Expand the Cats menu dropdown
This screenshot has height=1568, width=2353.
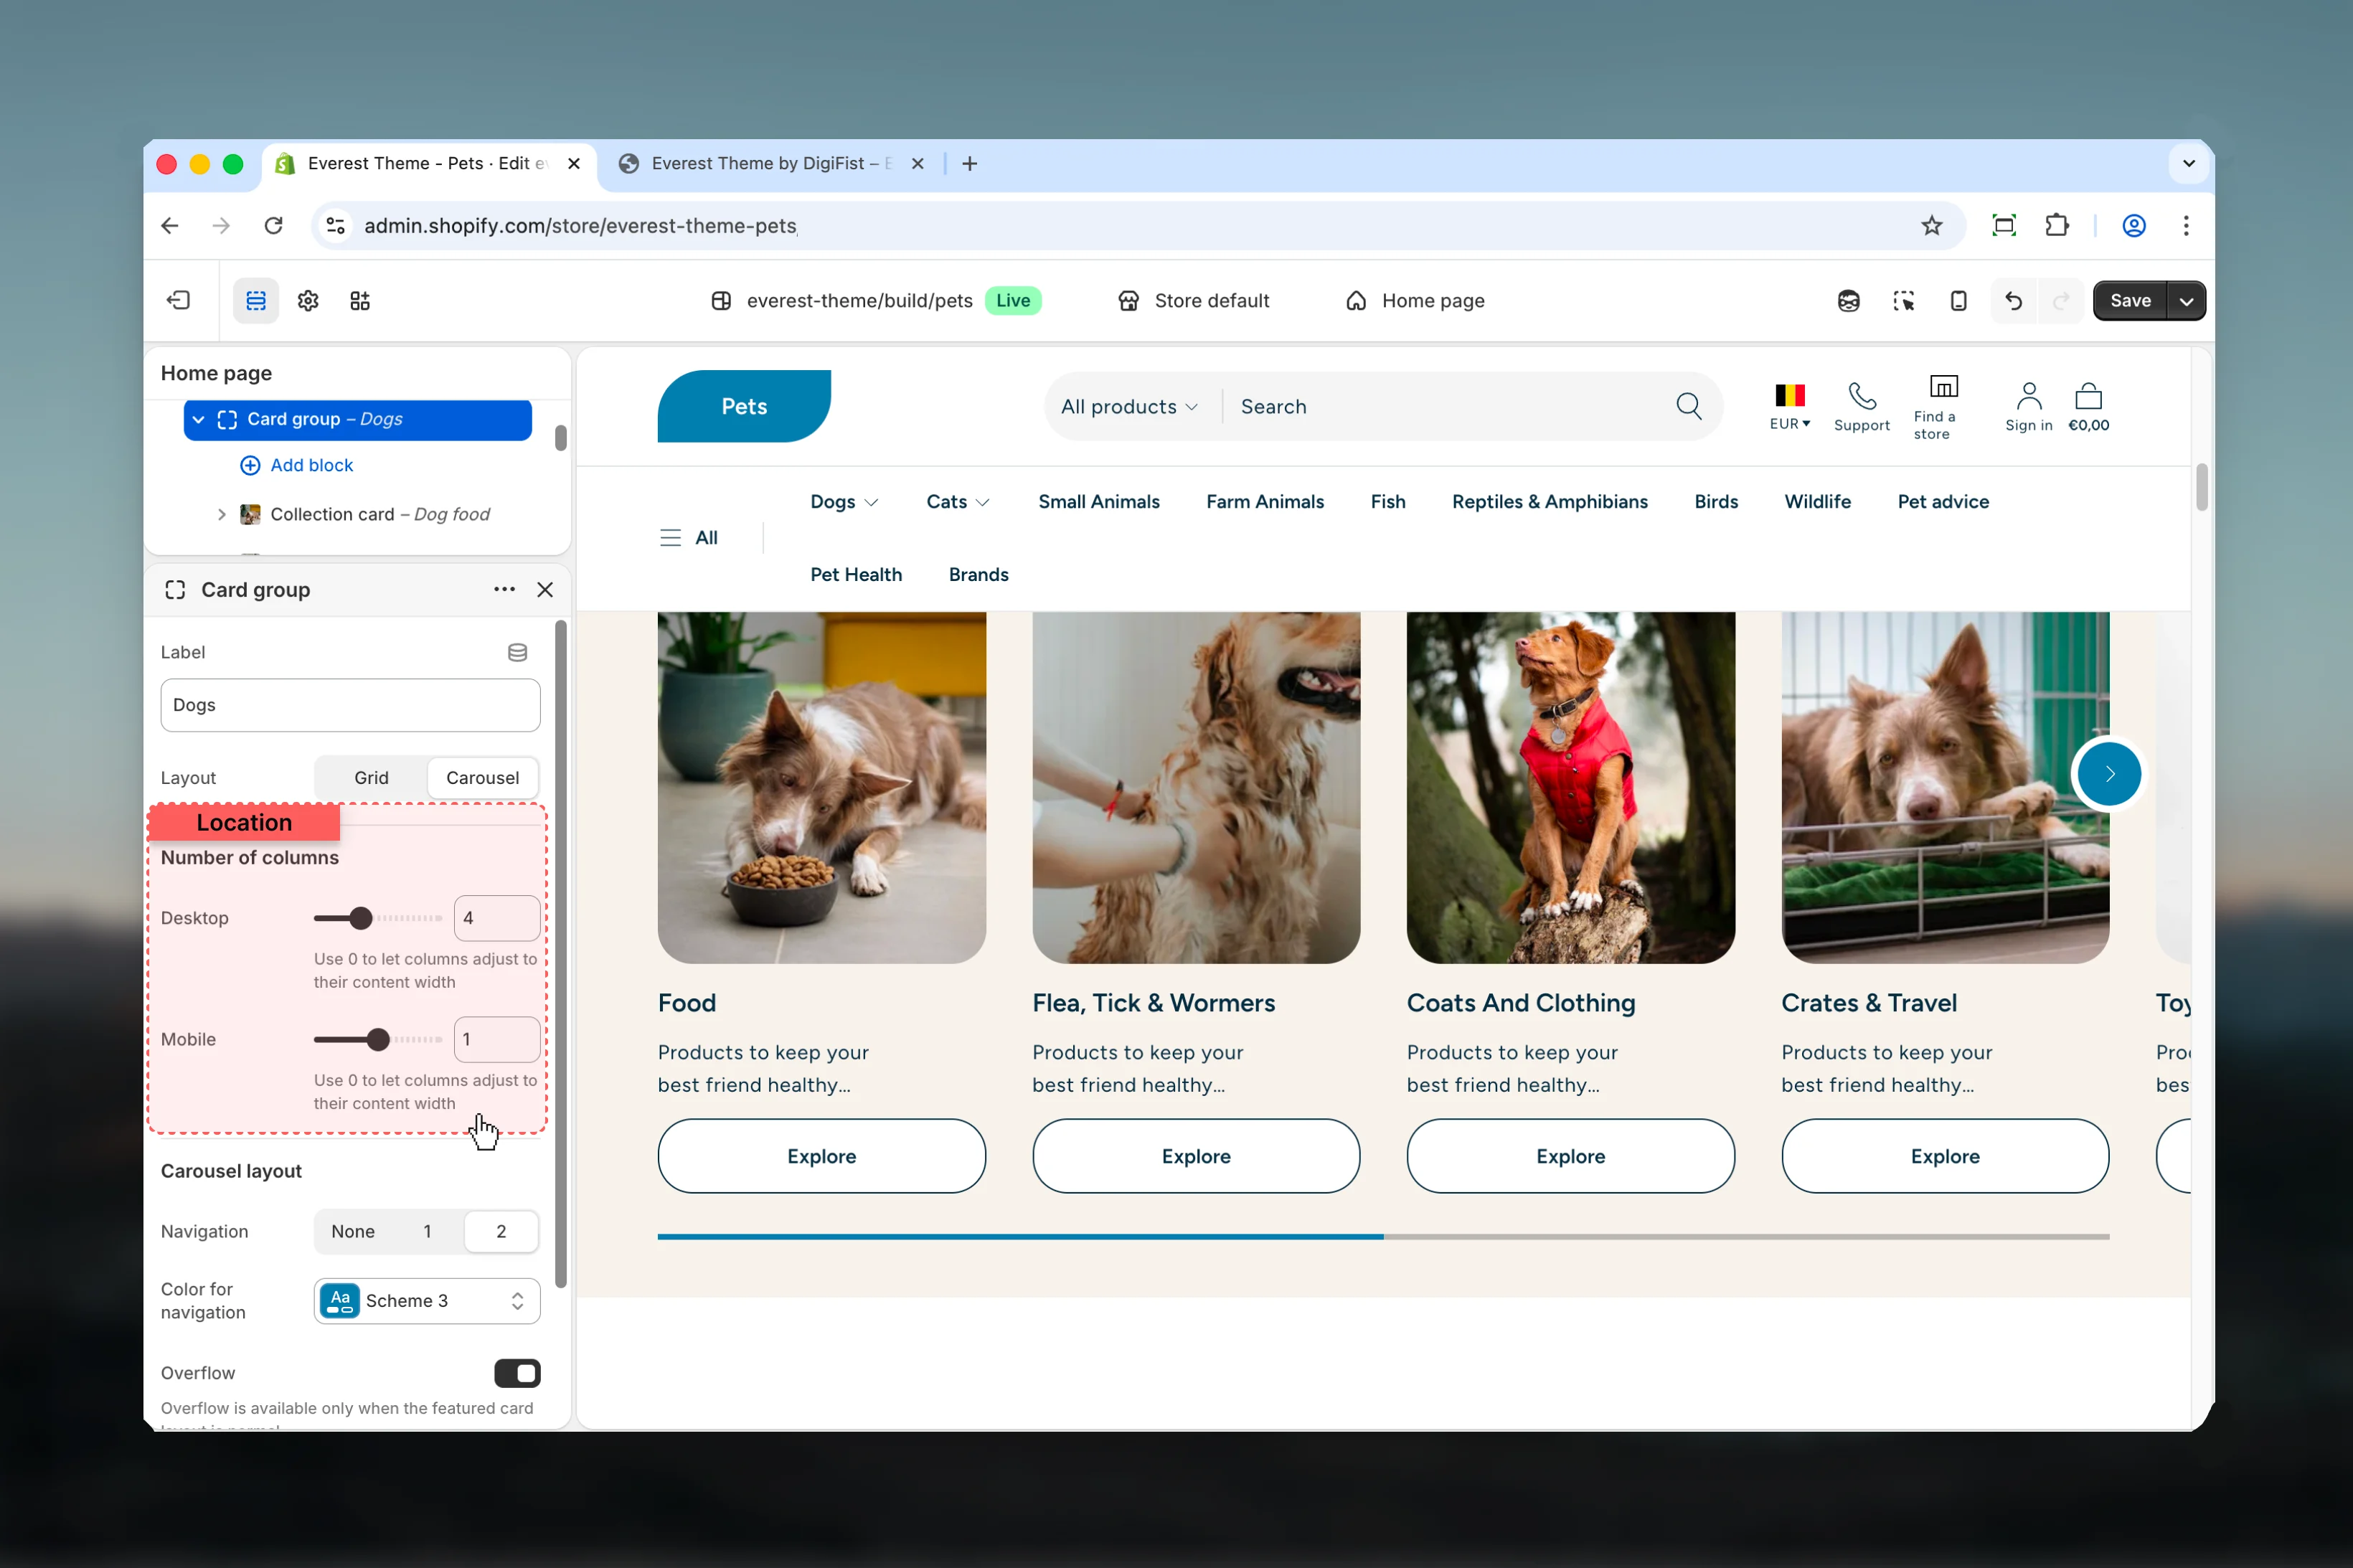(x=957, y=501)
